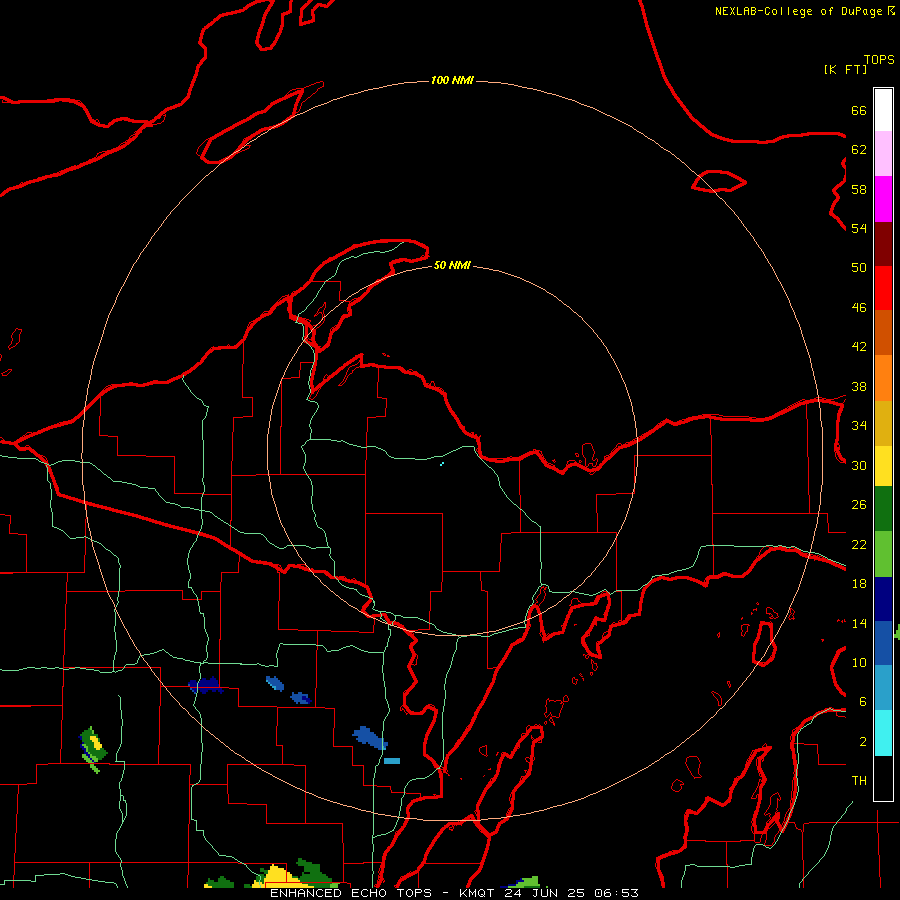Image resolution: width=900 pixels, height=900 pixels.
Task: Click the 50 value on the scale
Action: click(x=859, y=268)
